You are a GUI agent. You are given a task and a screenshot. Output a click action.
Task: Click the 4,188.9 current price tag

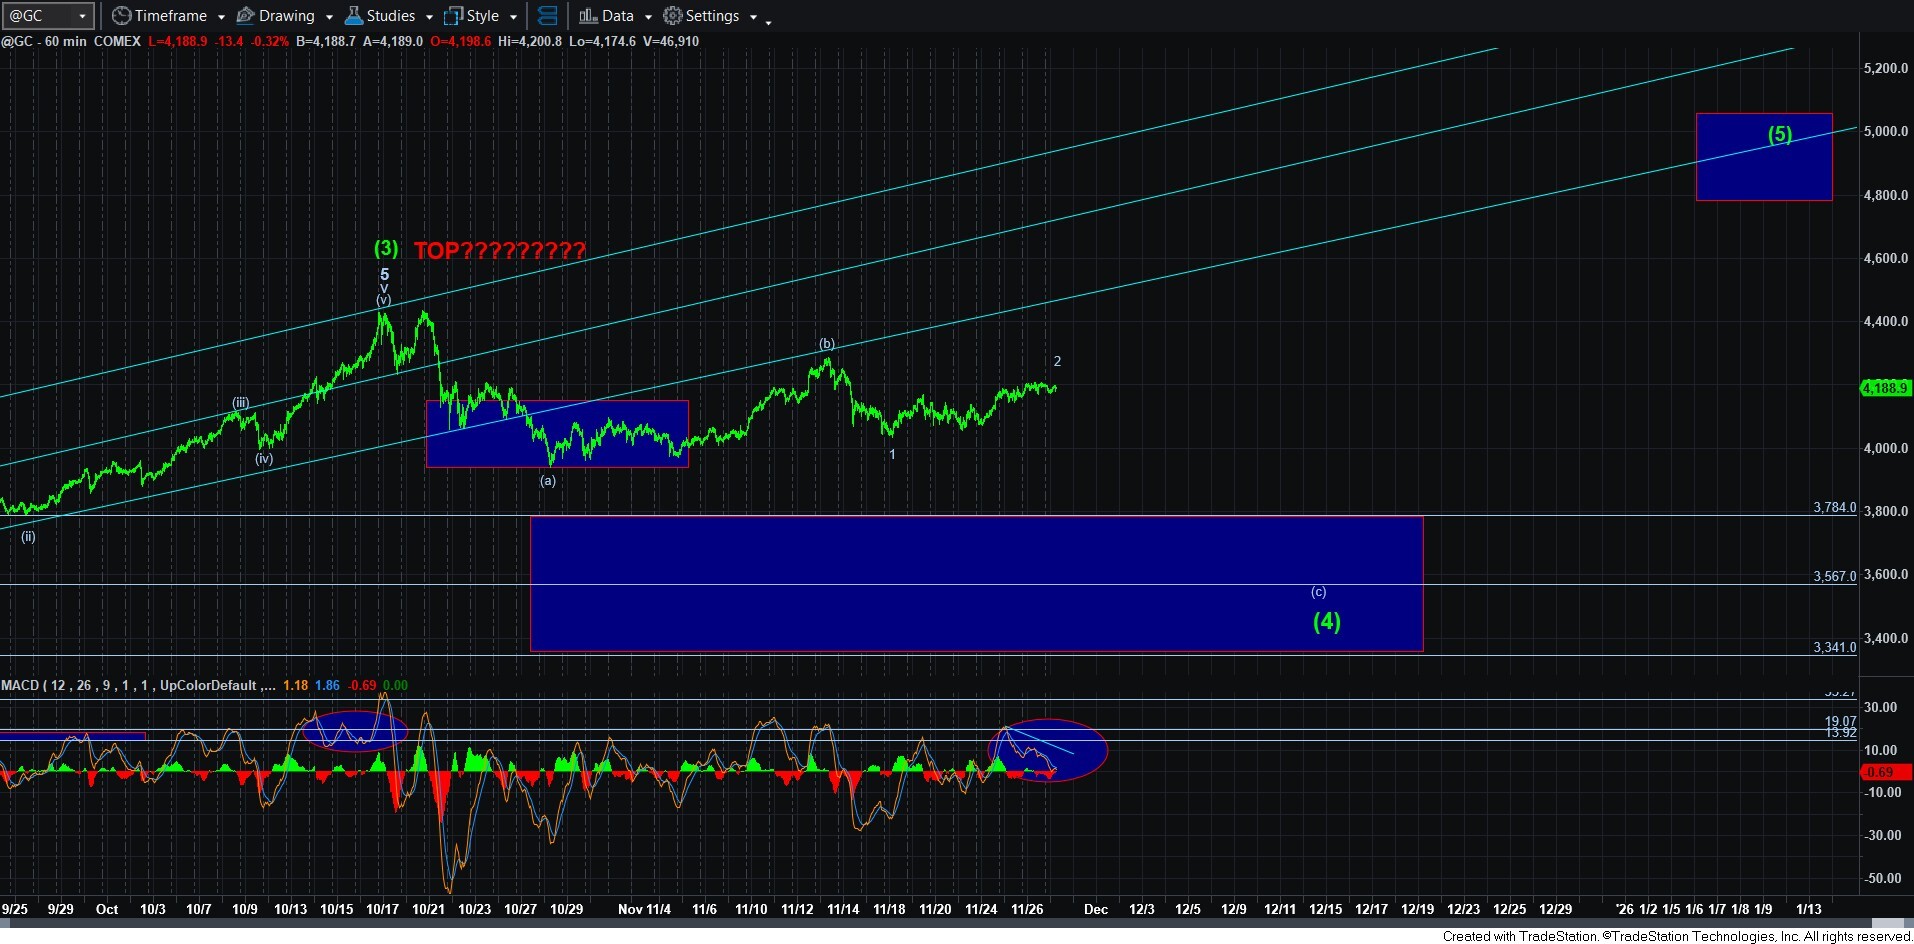pyautogui.click(x=1884, y=388)
